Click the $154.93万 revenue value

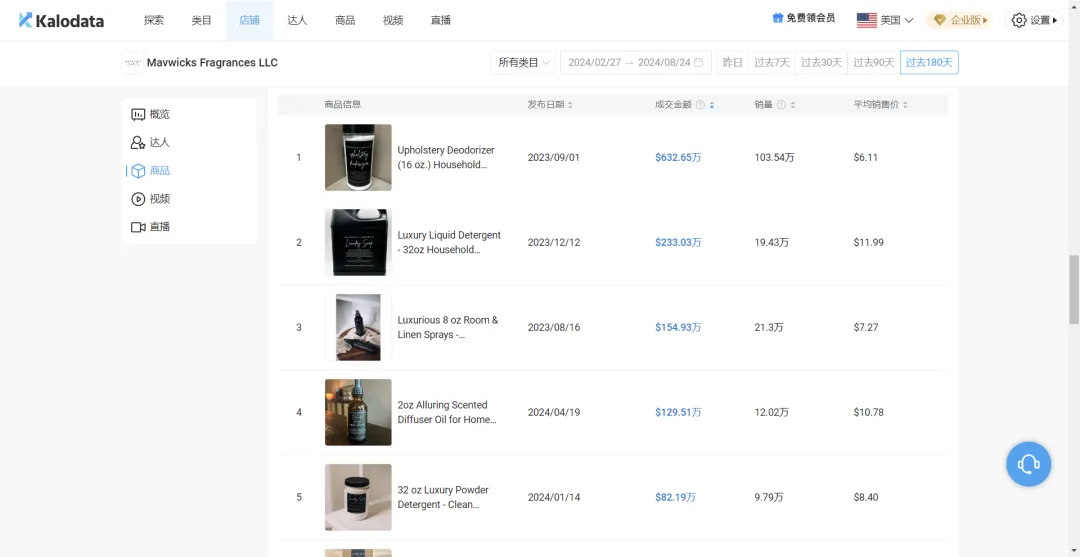pos(678,327)
